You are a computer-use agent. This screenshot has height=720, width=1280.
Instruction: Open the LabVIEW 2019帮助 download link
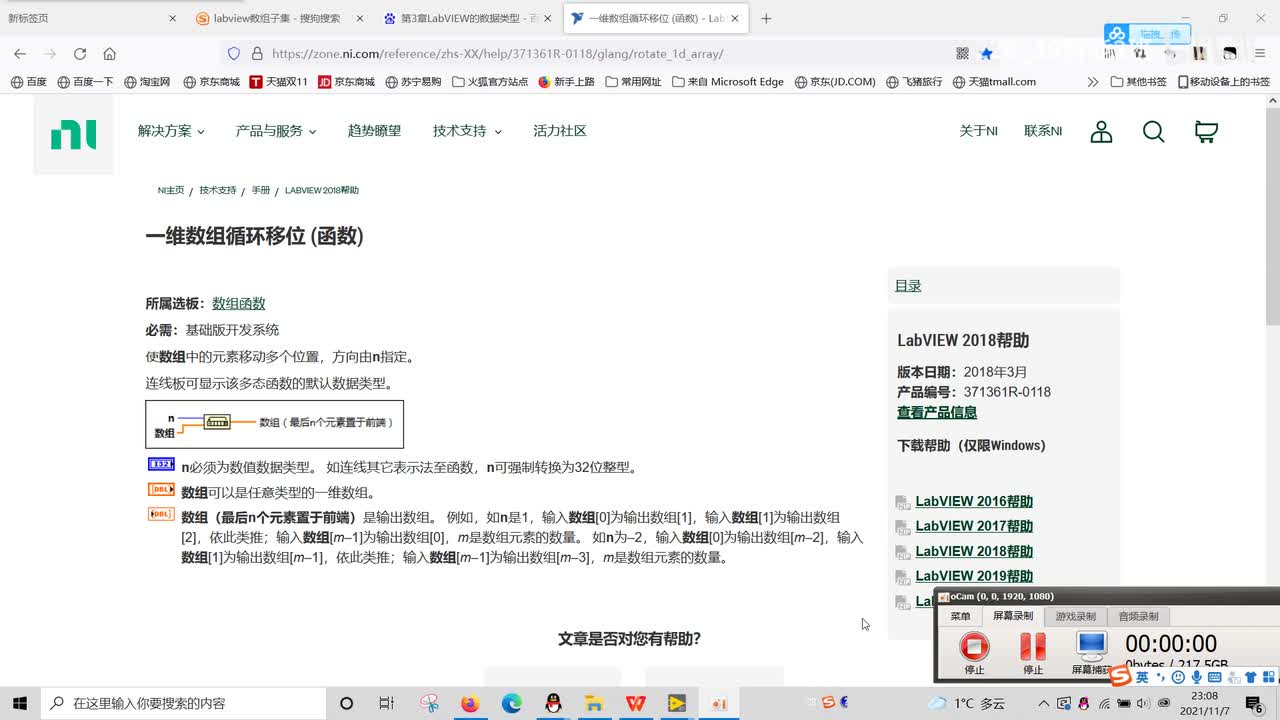tap(974, 576)
